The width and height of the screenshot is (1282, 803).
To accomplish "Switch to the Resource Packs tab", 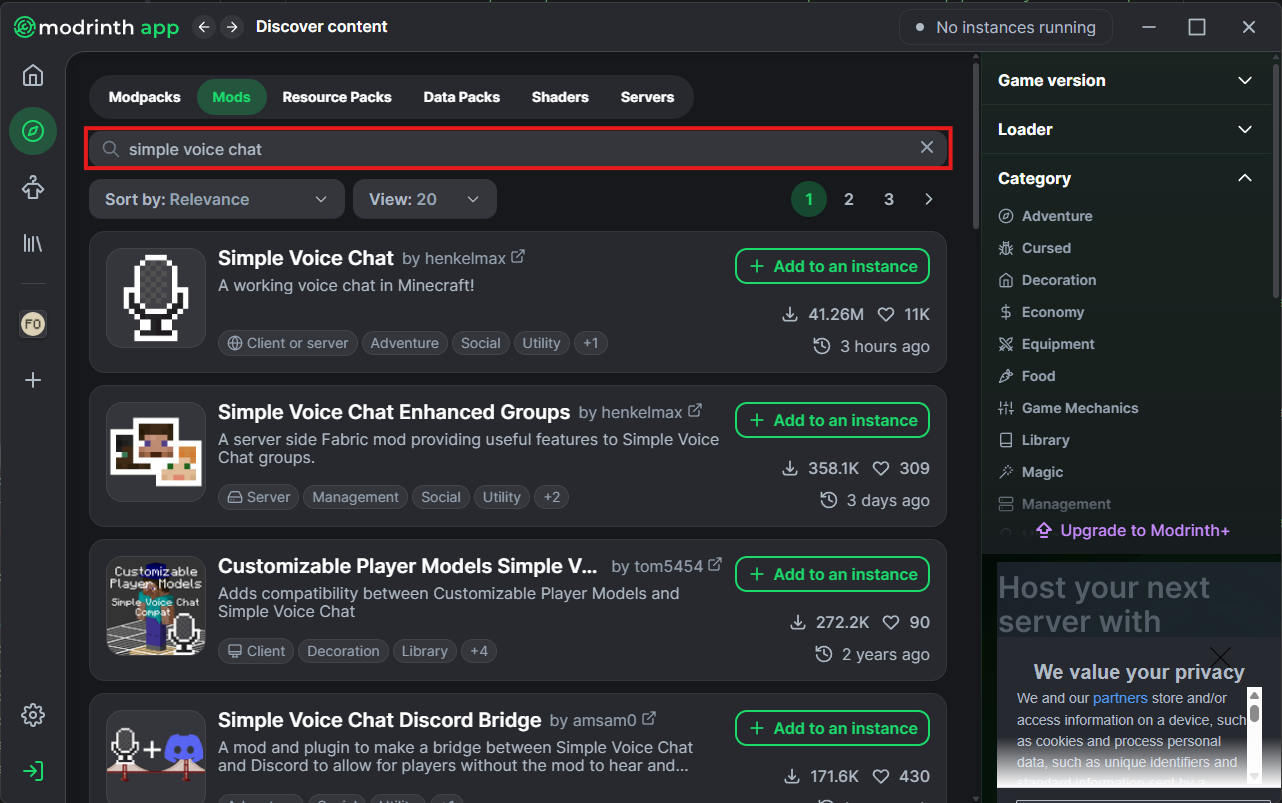I will tap(337, 97).
